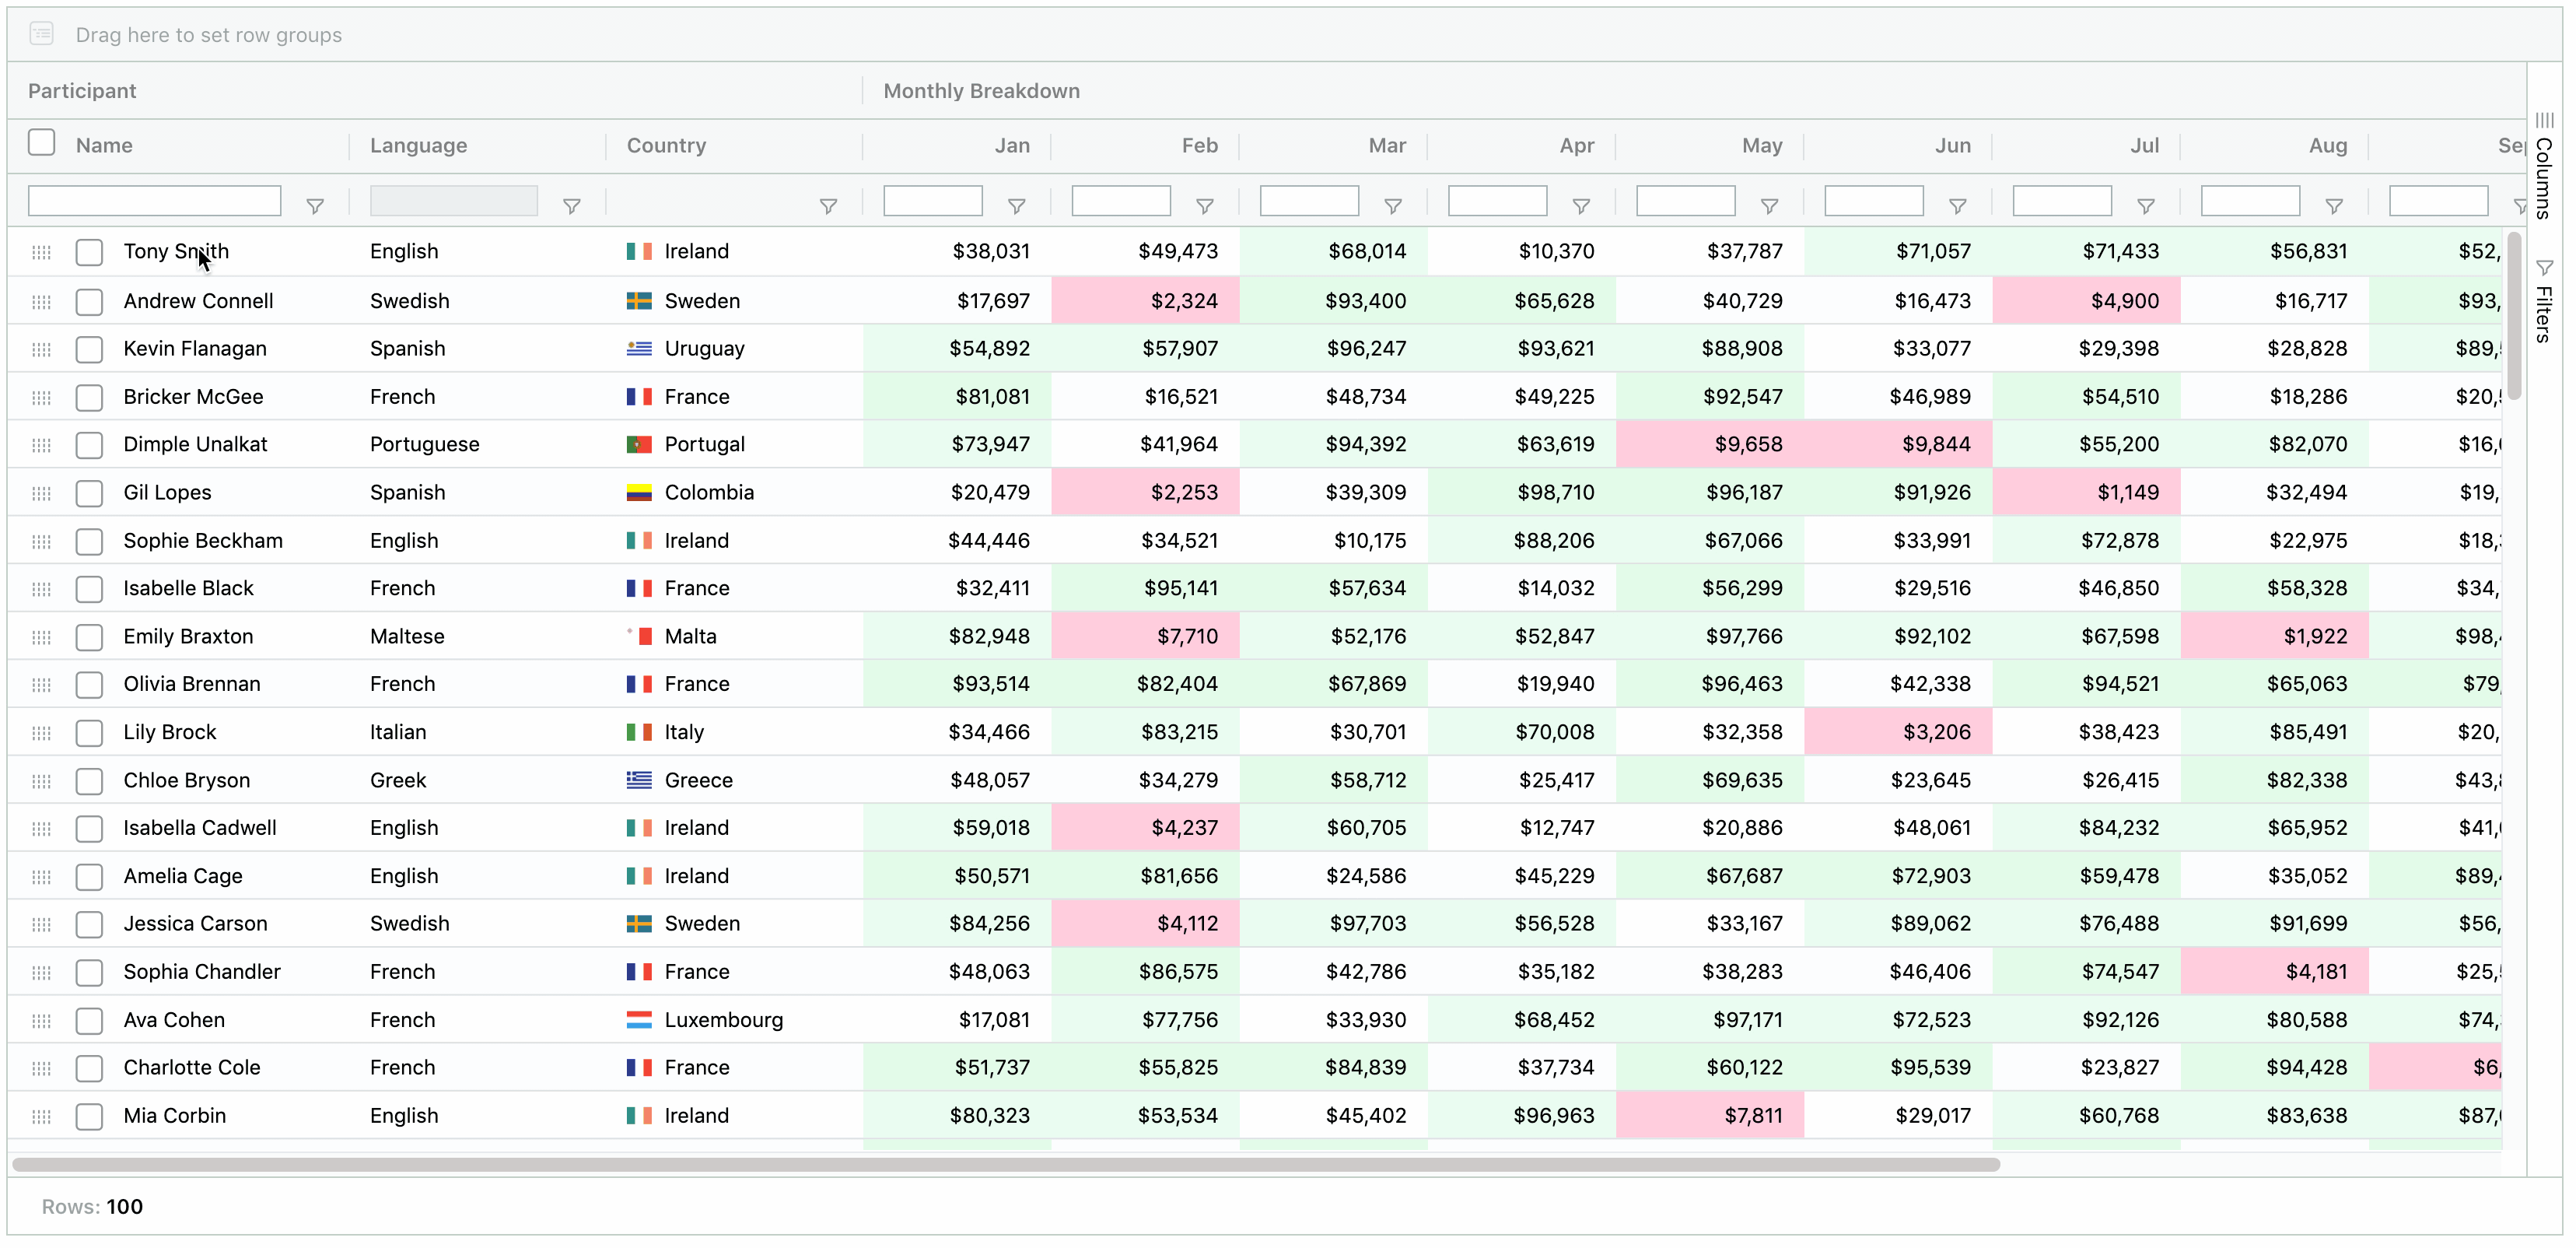The width and height of the screenshot is (2576, 1248).
Task: Toggle the checkbox for Dimple Unalkat
Action: 90,444
